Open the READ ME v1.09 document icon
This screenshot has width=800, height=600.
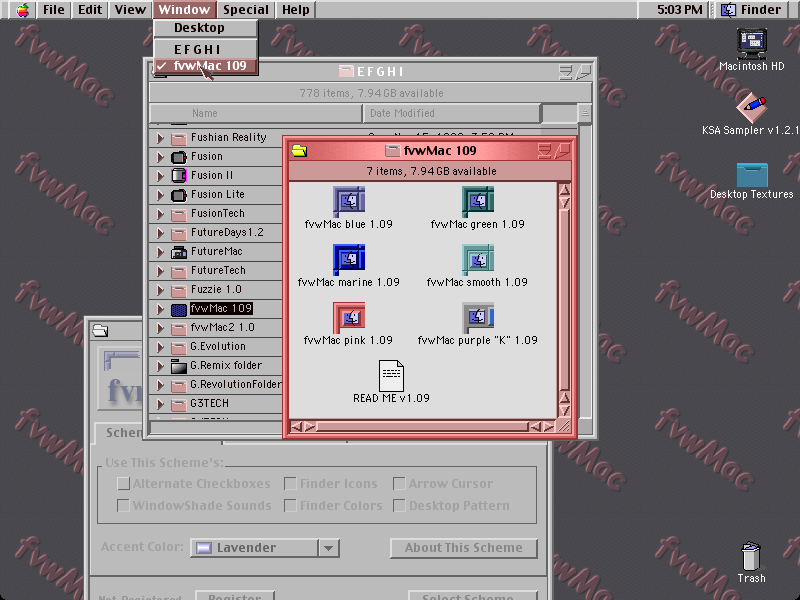click(x=391, y=376)
